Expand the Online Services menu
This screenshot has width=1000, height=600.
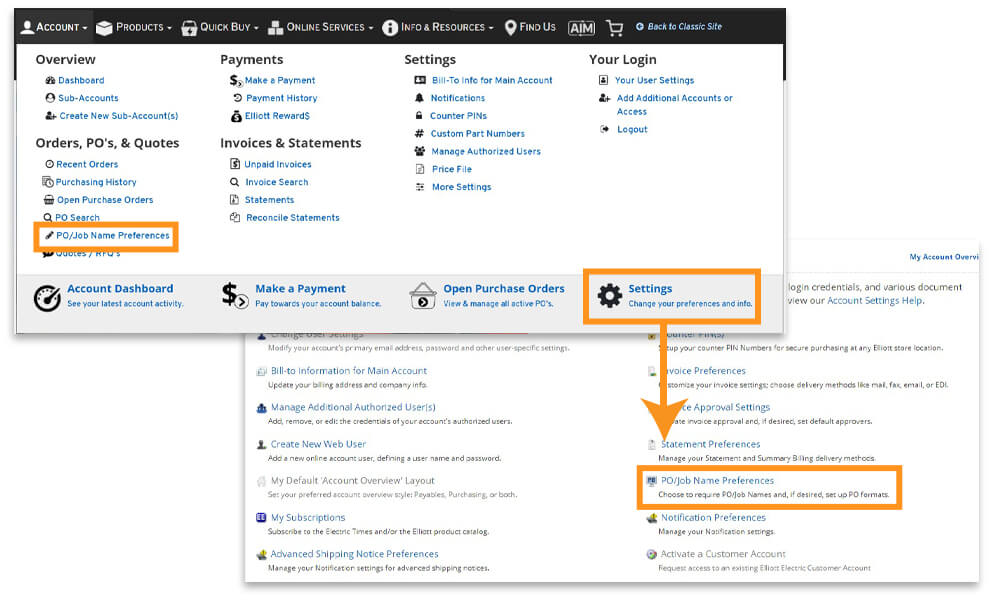[x=320, y=27]
